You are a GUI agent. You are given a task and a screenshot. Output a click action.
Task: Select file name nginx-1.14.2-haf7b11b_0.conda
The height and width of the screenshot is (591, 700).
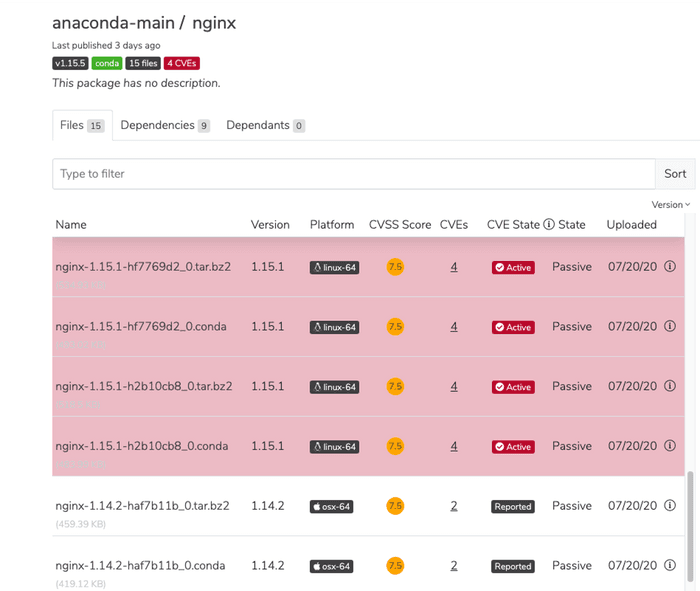[140, 566]
